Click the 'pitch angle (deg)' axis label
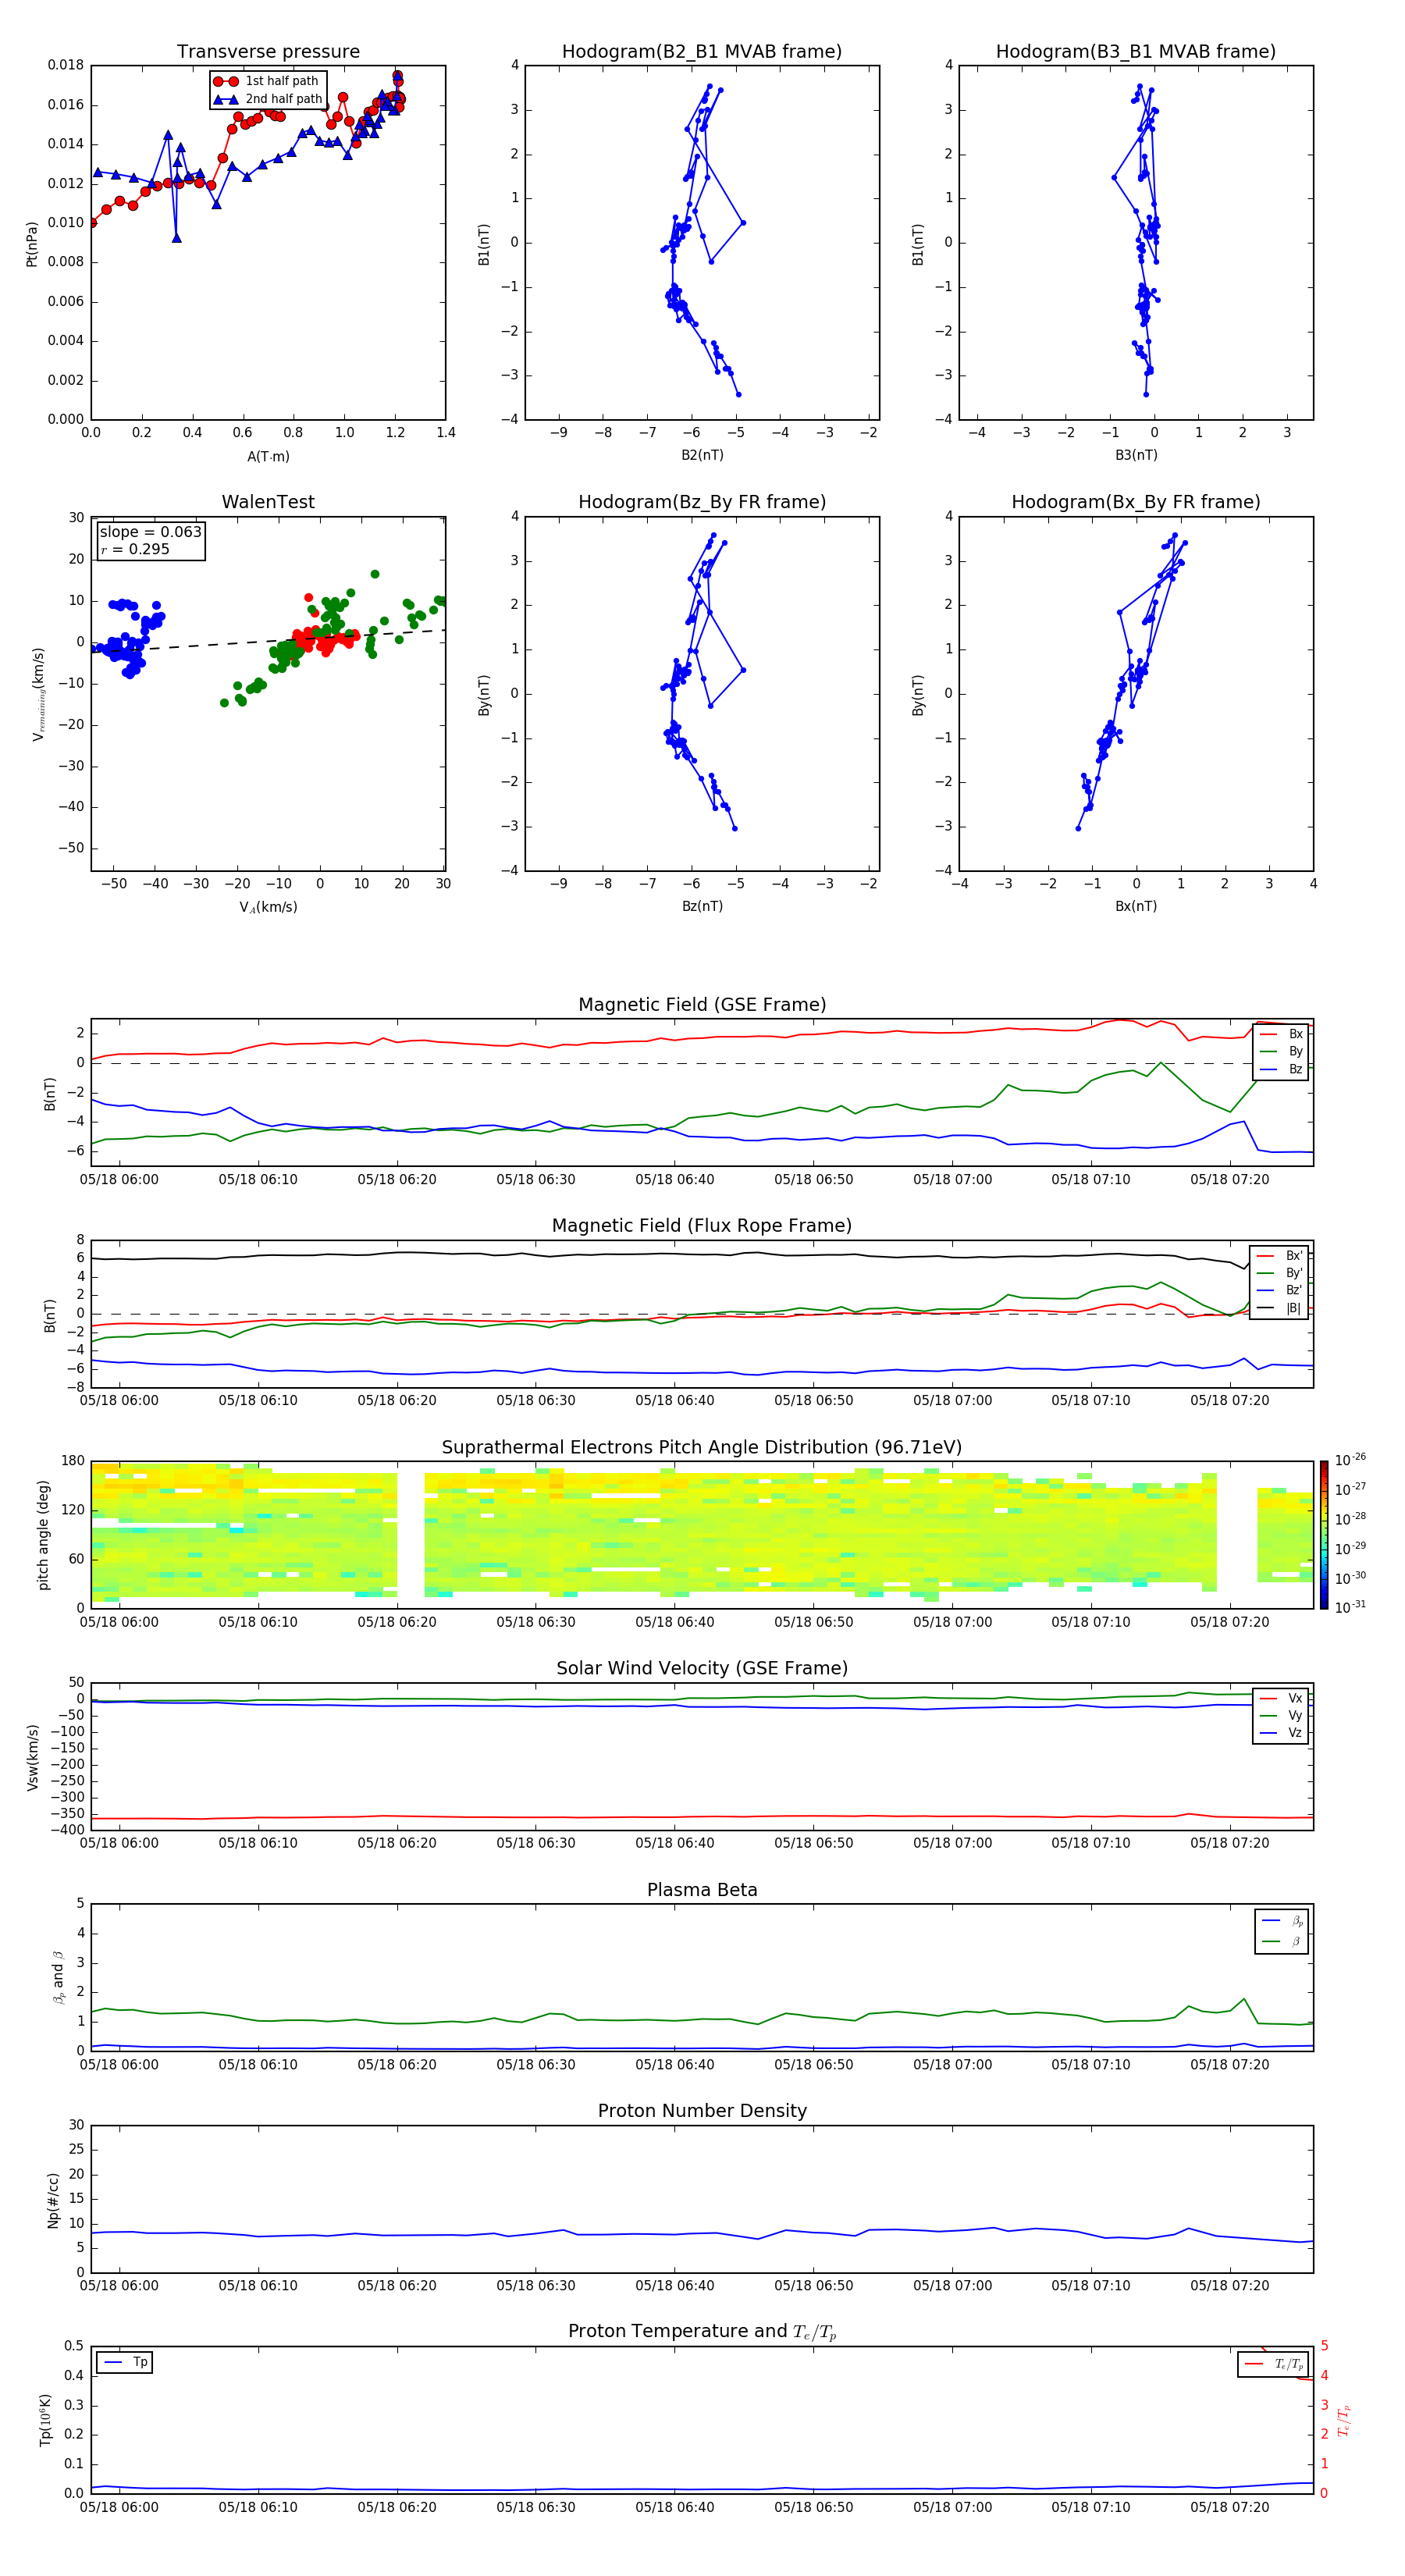 pos(43,1535)
